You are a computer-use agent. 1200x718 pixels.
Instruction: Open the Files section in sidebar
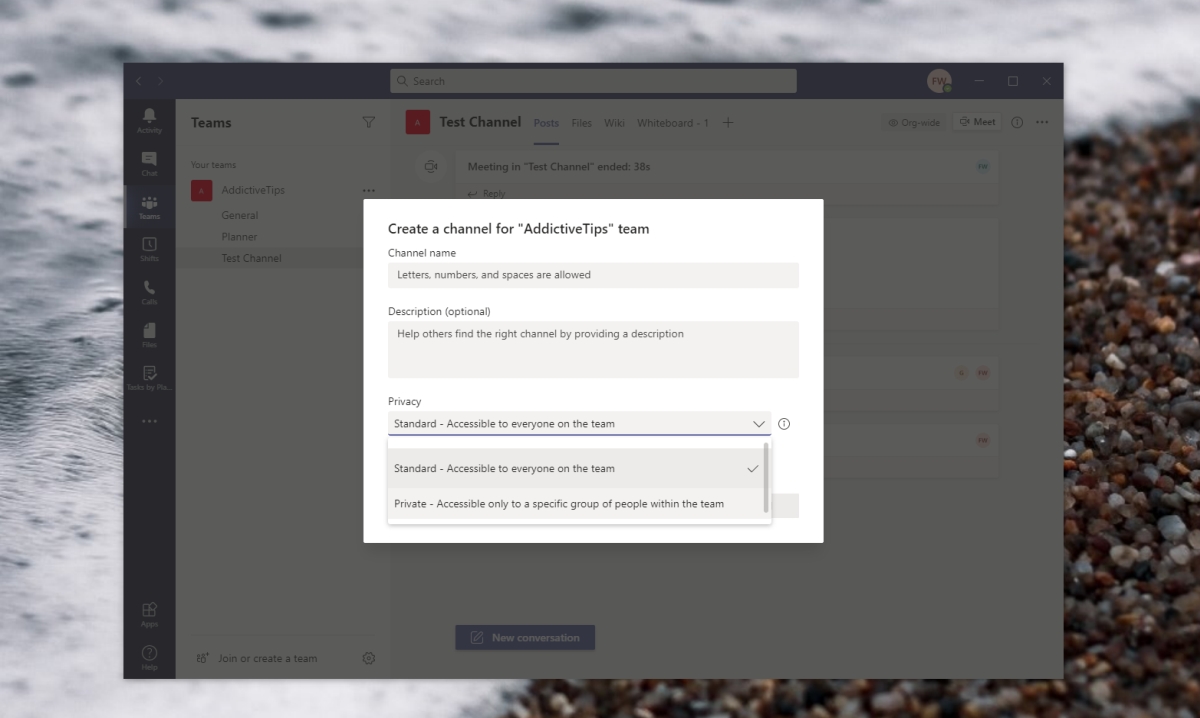tap(149, 334)
